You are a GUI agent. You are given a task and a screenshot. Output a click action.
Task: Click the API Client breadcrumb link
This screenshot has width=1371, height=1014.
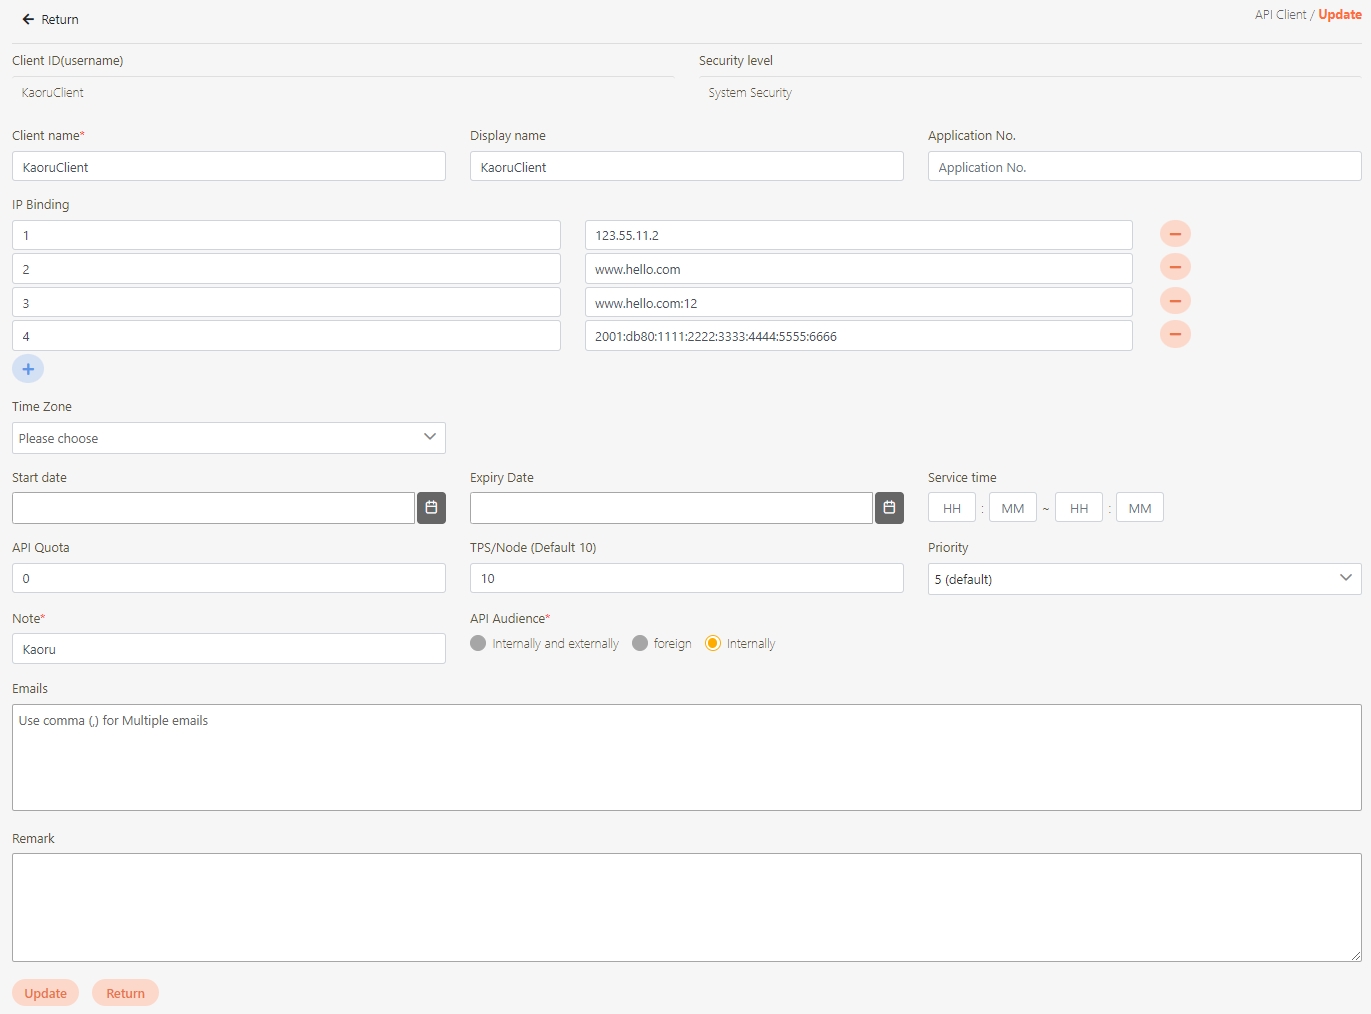(x=1280, y=15)
